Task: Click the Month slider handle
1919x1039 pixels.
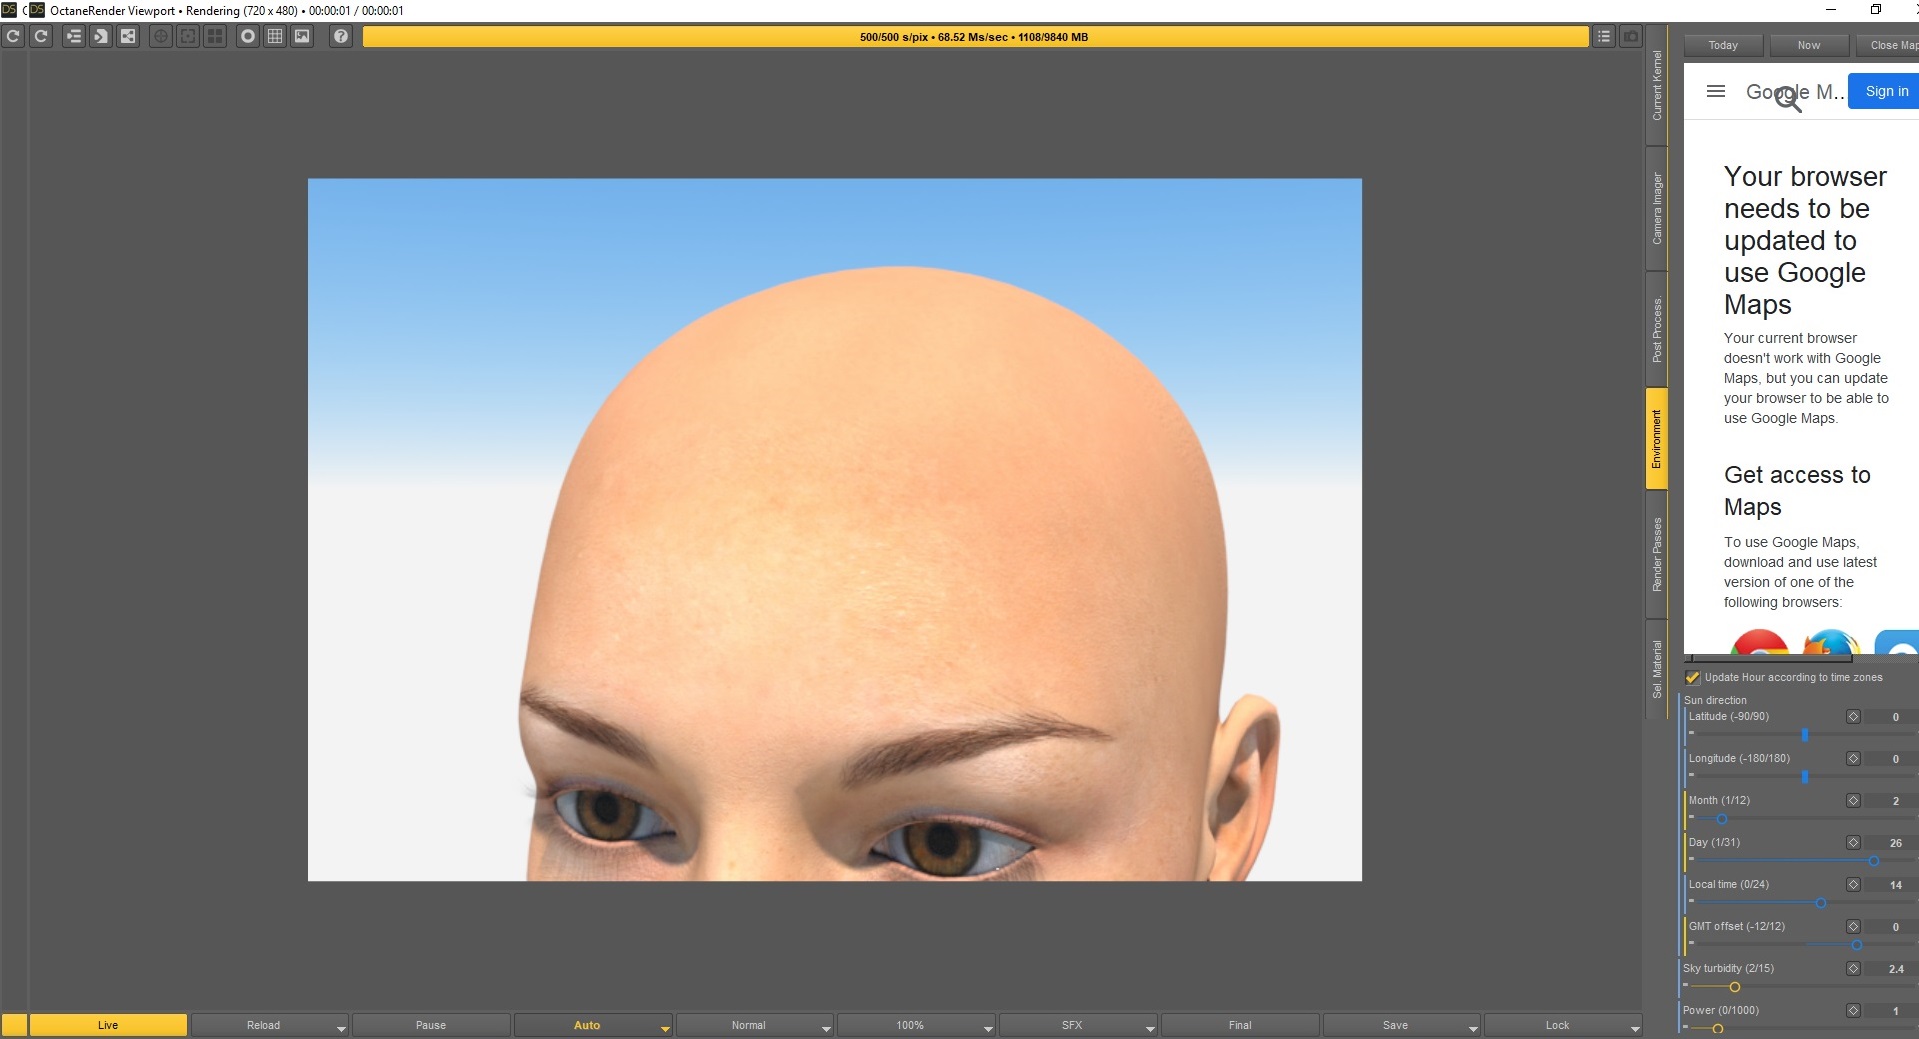Action: [1722, 819]
